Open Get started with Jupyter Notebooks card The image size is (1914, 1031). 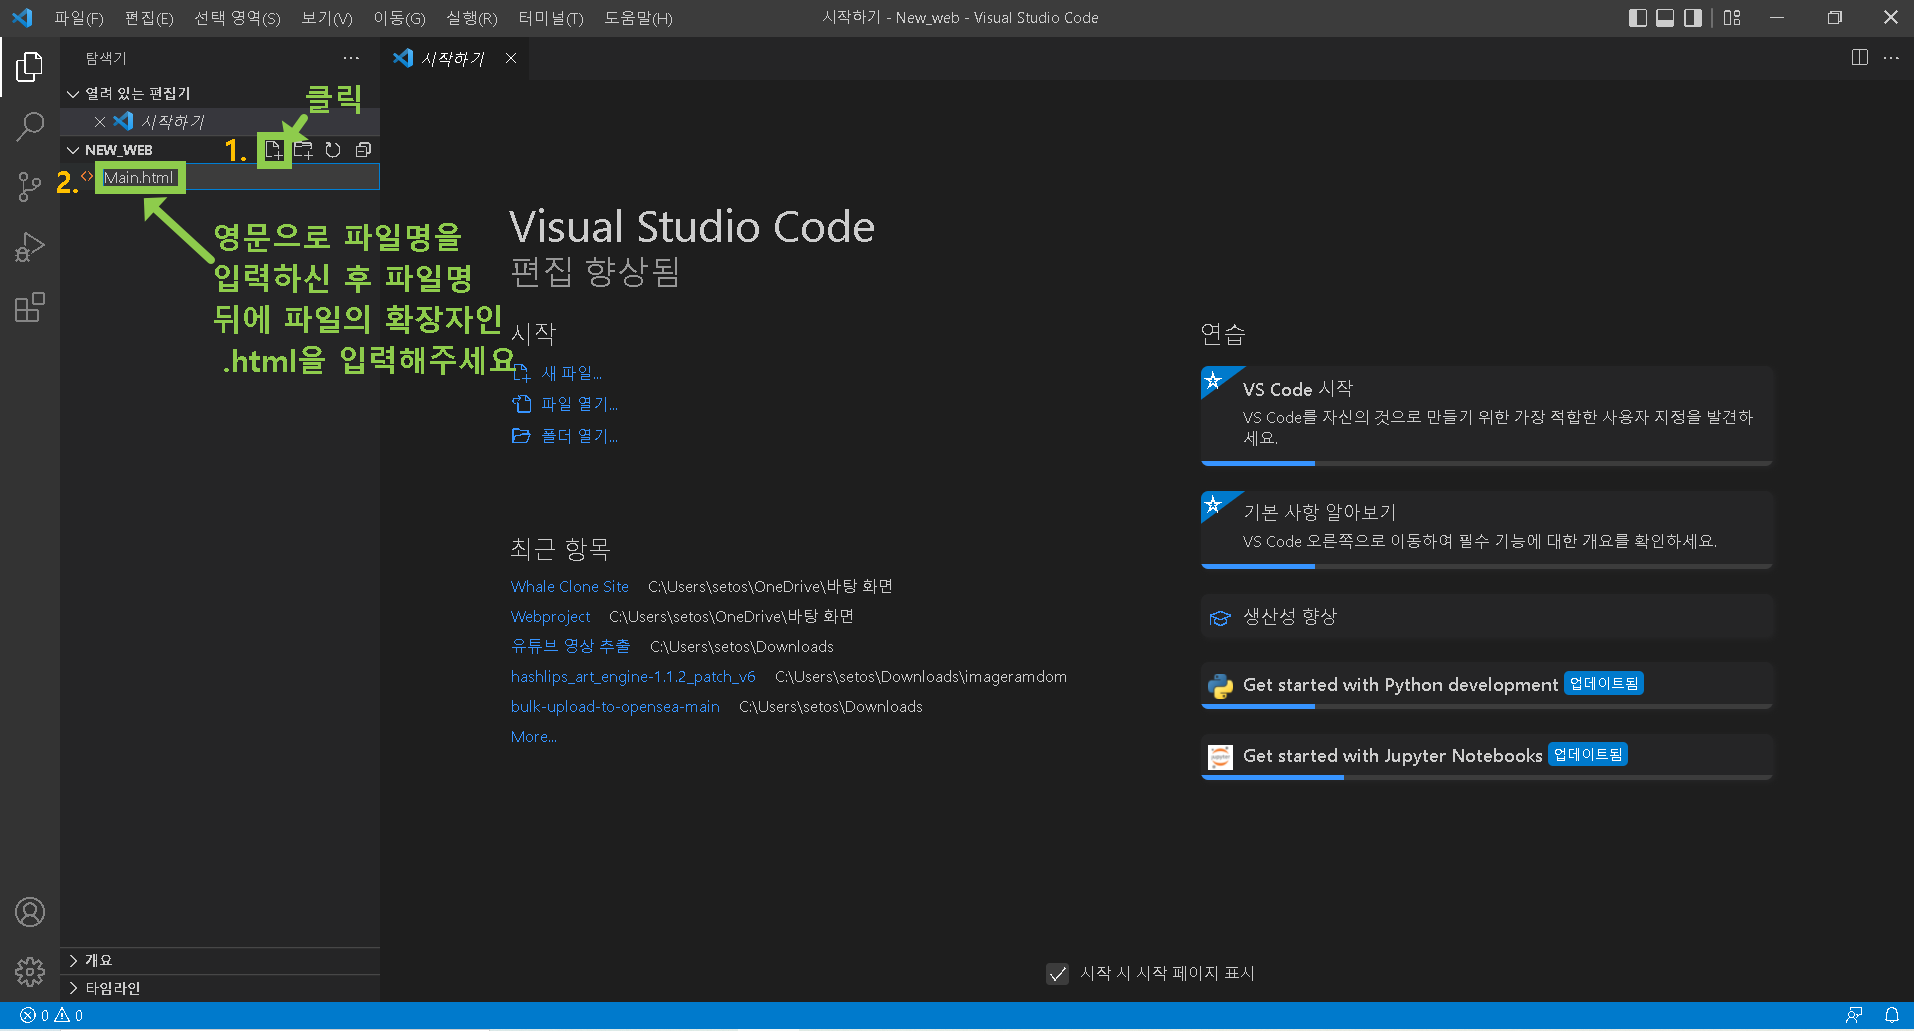[1487, 757]
